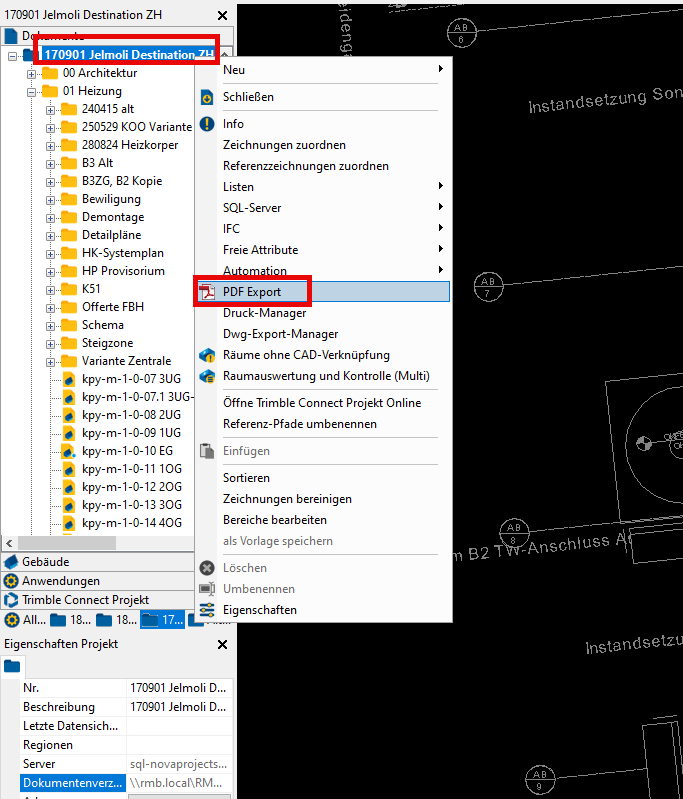Select the Detailpläne folder
The image size is (683, 799).
pos(112,235)
